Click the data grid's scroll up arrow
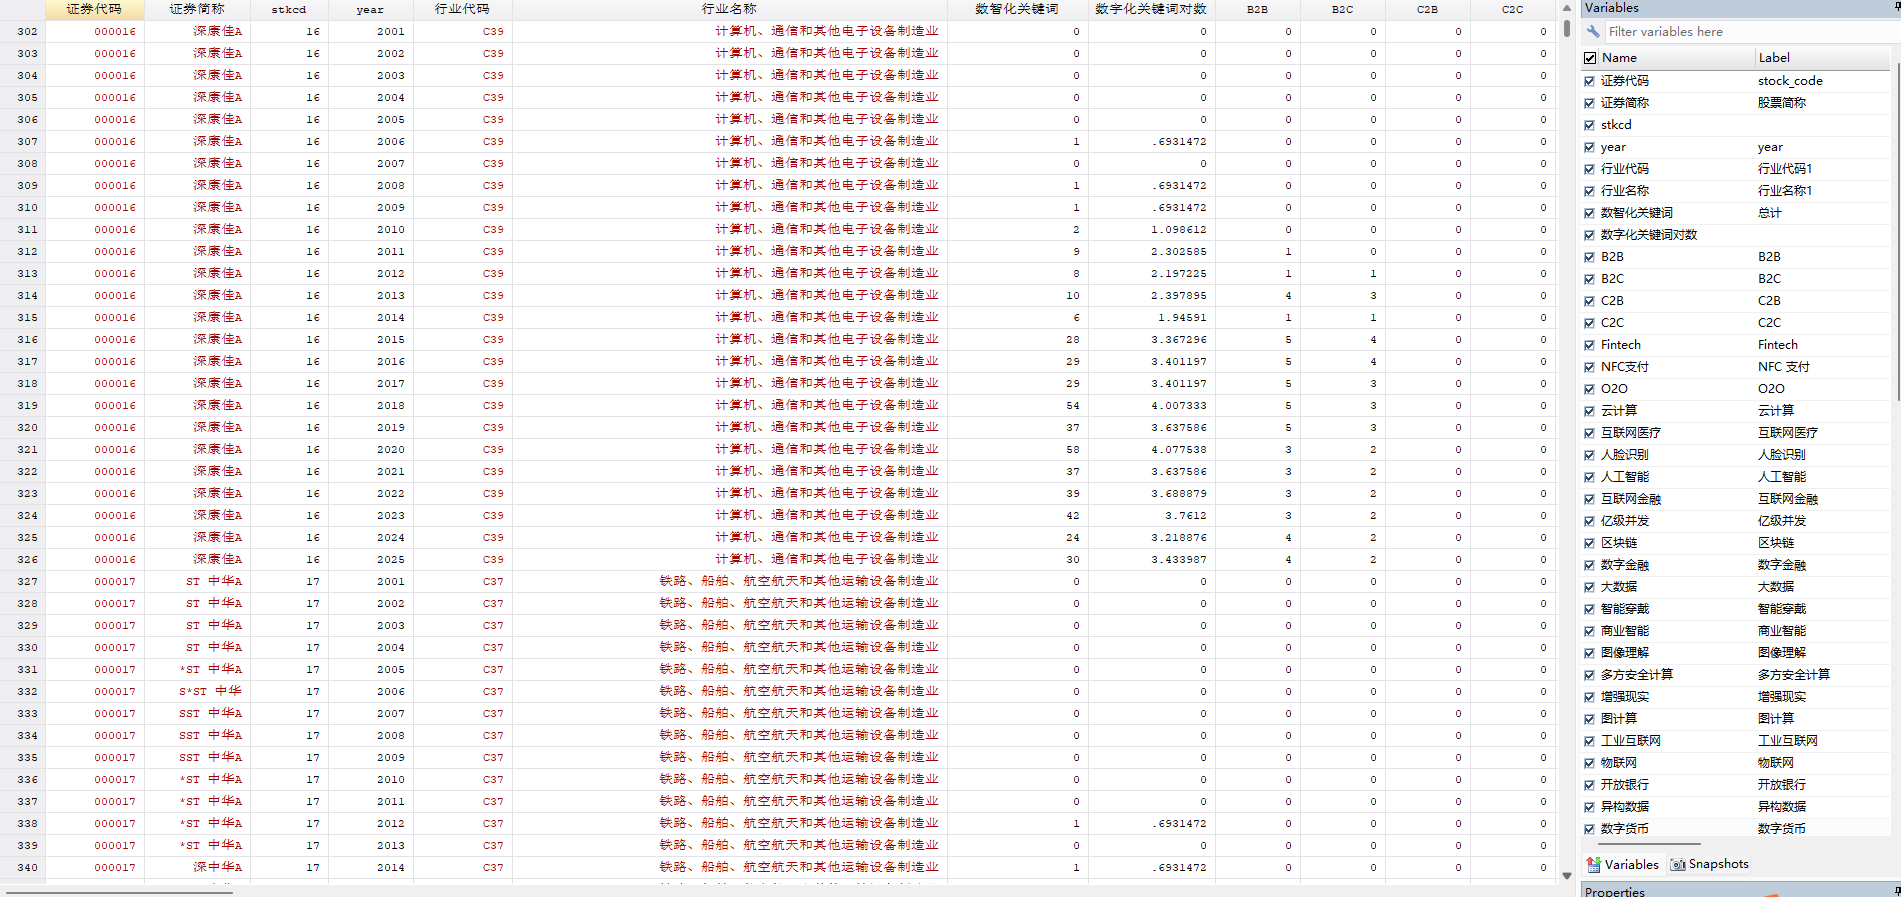 1567,8
